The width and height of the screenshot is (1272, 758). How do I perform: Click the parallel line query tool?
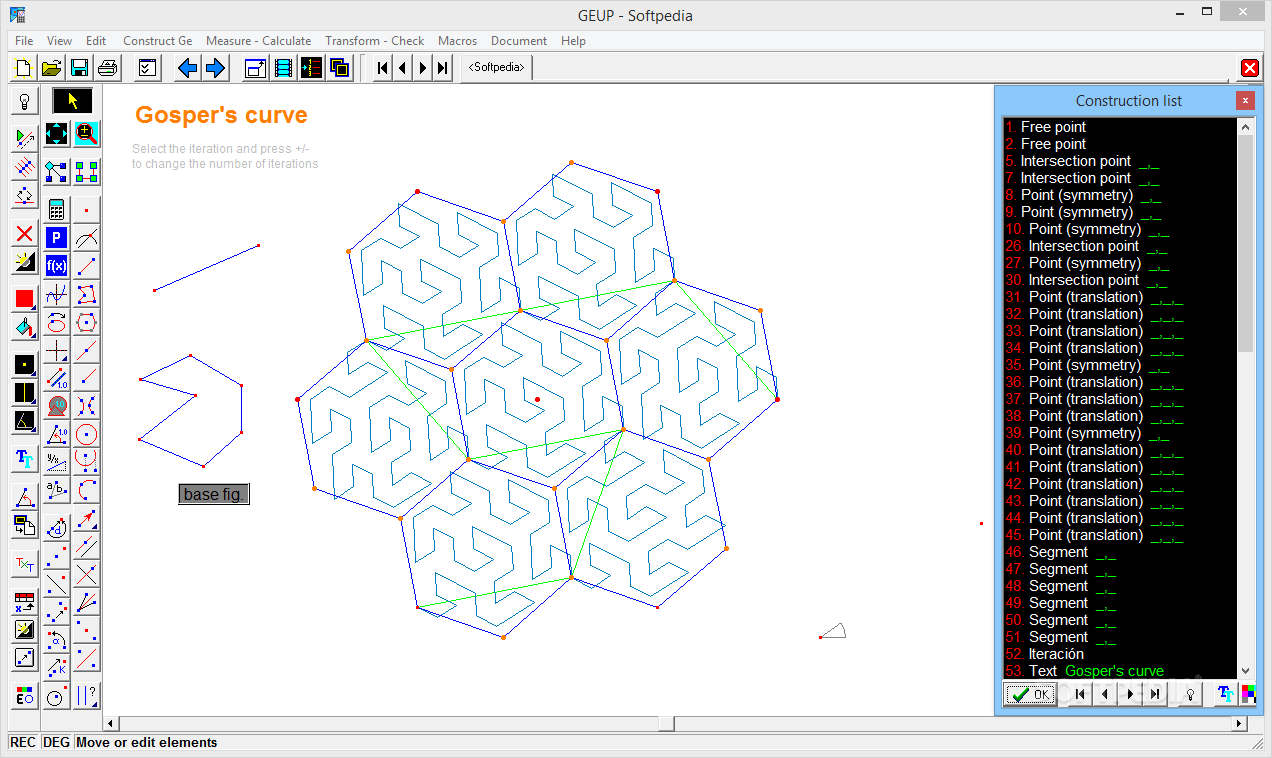click(x=87, y=696)
